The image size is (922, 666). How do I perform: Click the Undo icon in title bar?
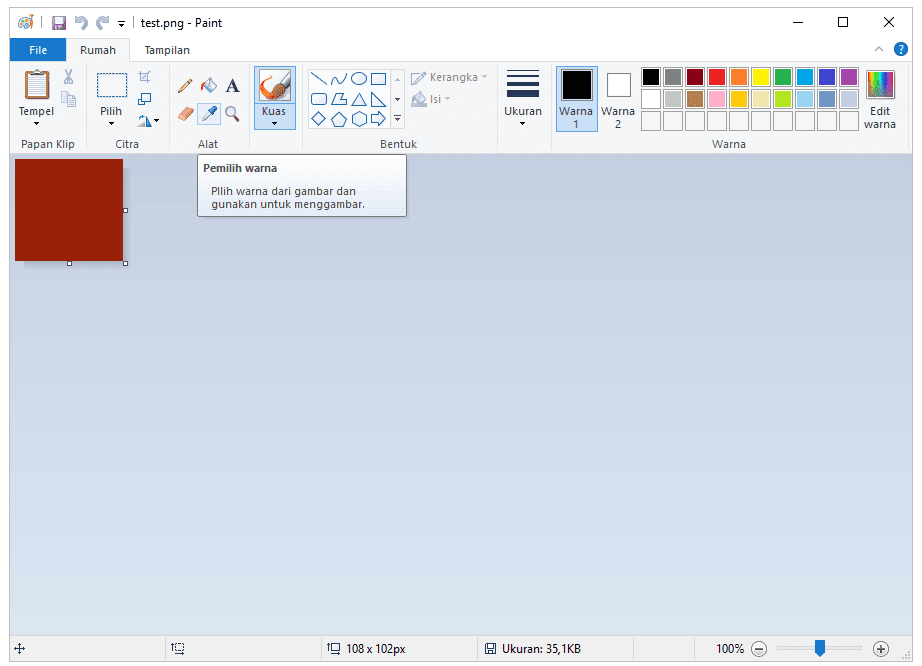[81, 23]
